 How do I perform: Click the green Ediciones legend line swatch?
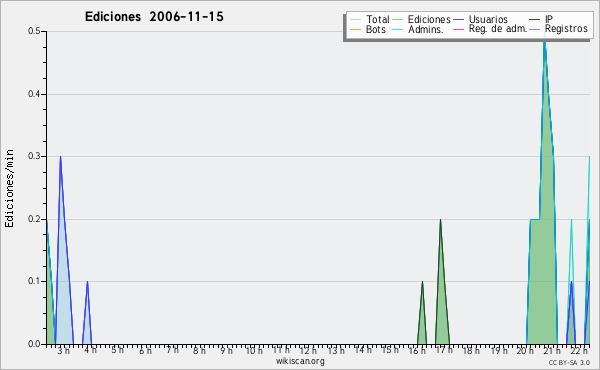(398, 20)
